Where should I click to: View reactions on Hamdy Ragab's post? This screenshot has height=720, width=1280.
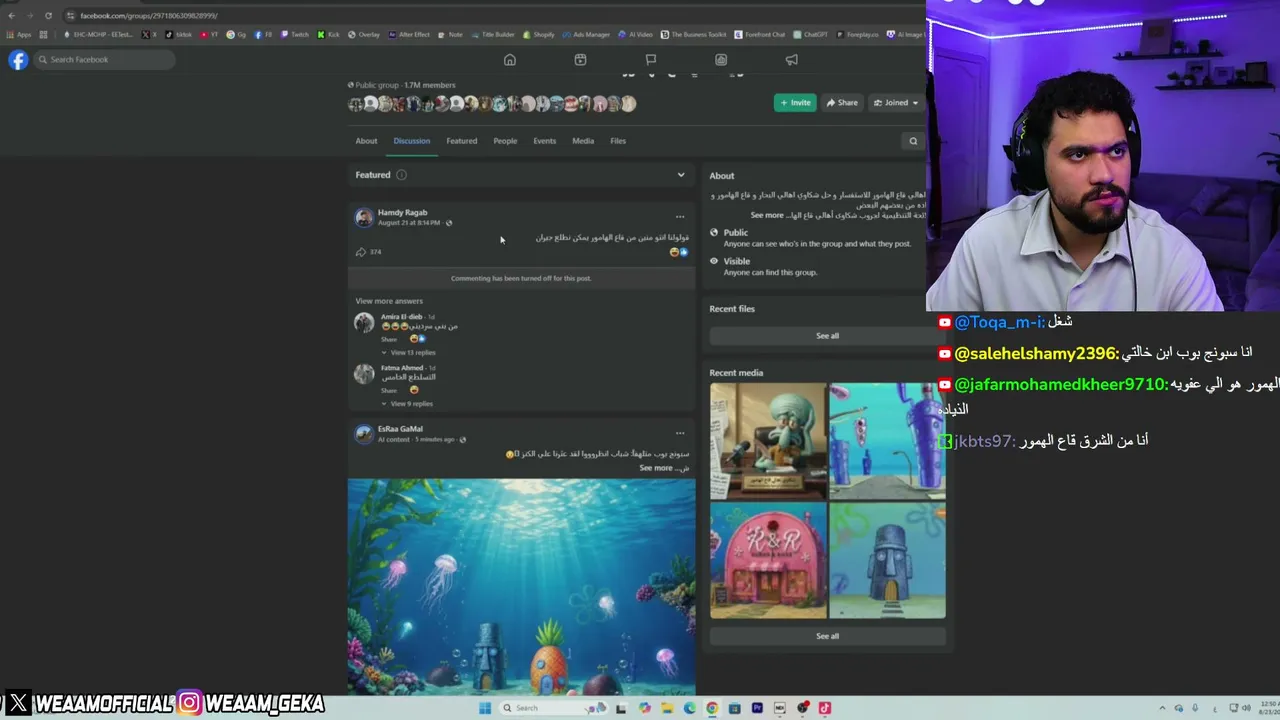679,252
